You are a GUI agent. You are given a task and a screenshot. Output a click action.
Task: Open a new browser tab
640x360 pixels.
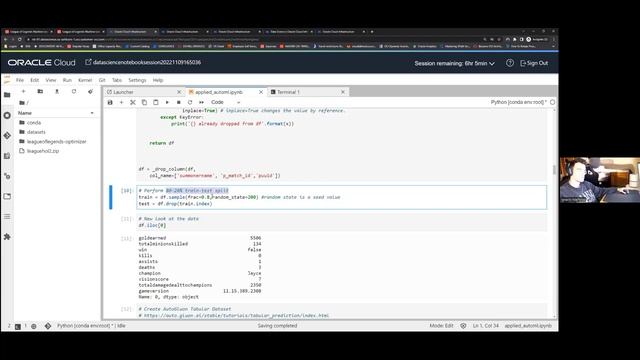pos(372,31)
